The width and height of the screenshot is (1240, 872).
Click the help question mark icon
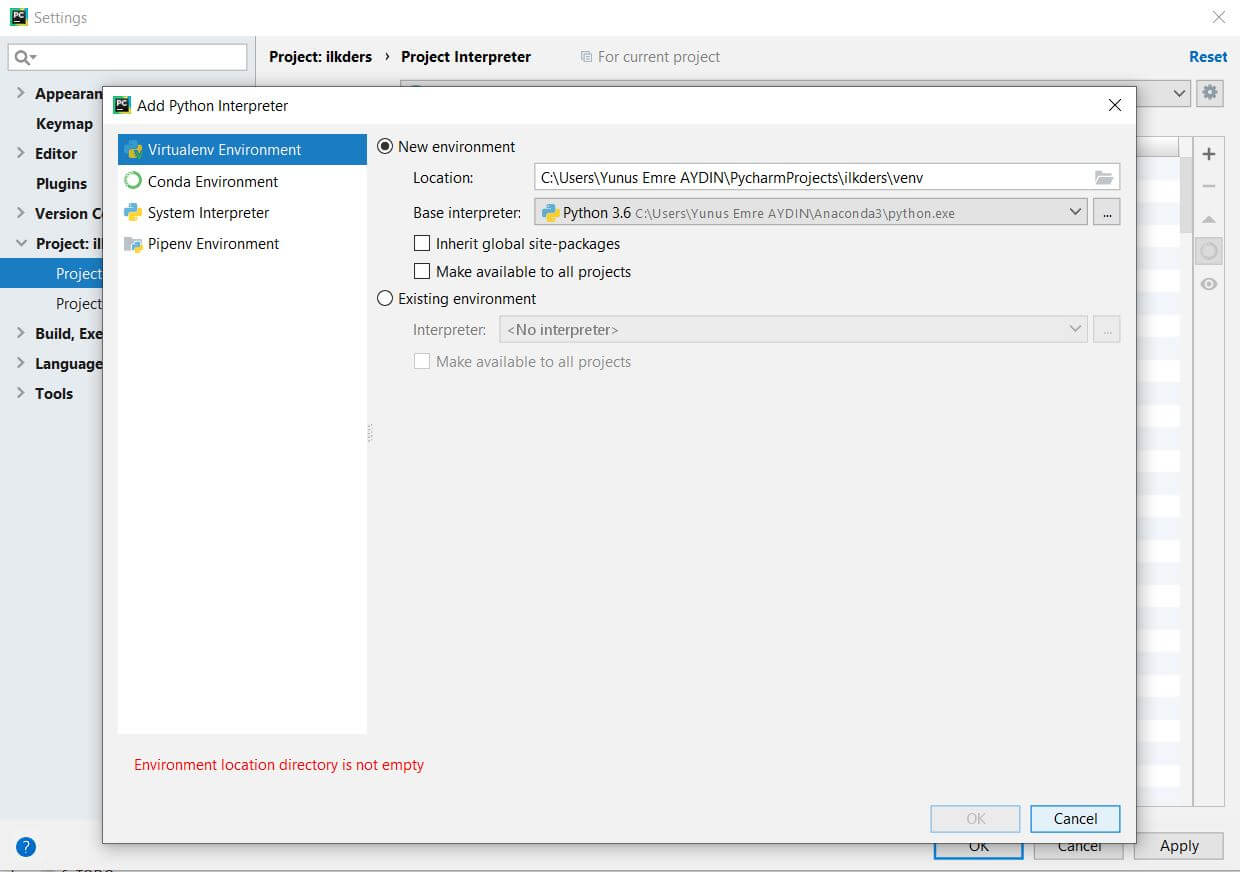26,847
